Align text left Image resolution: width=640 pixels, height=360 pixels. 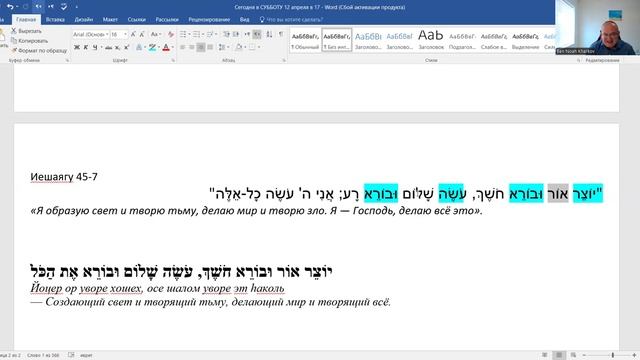click(x=182, y=47)
